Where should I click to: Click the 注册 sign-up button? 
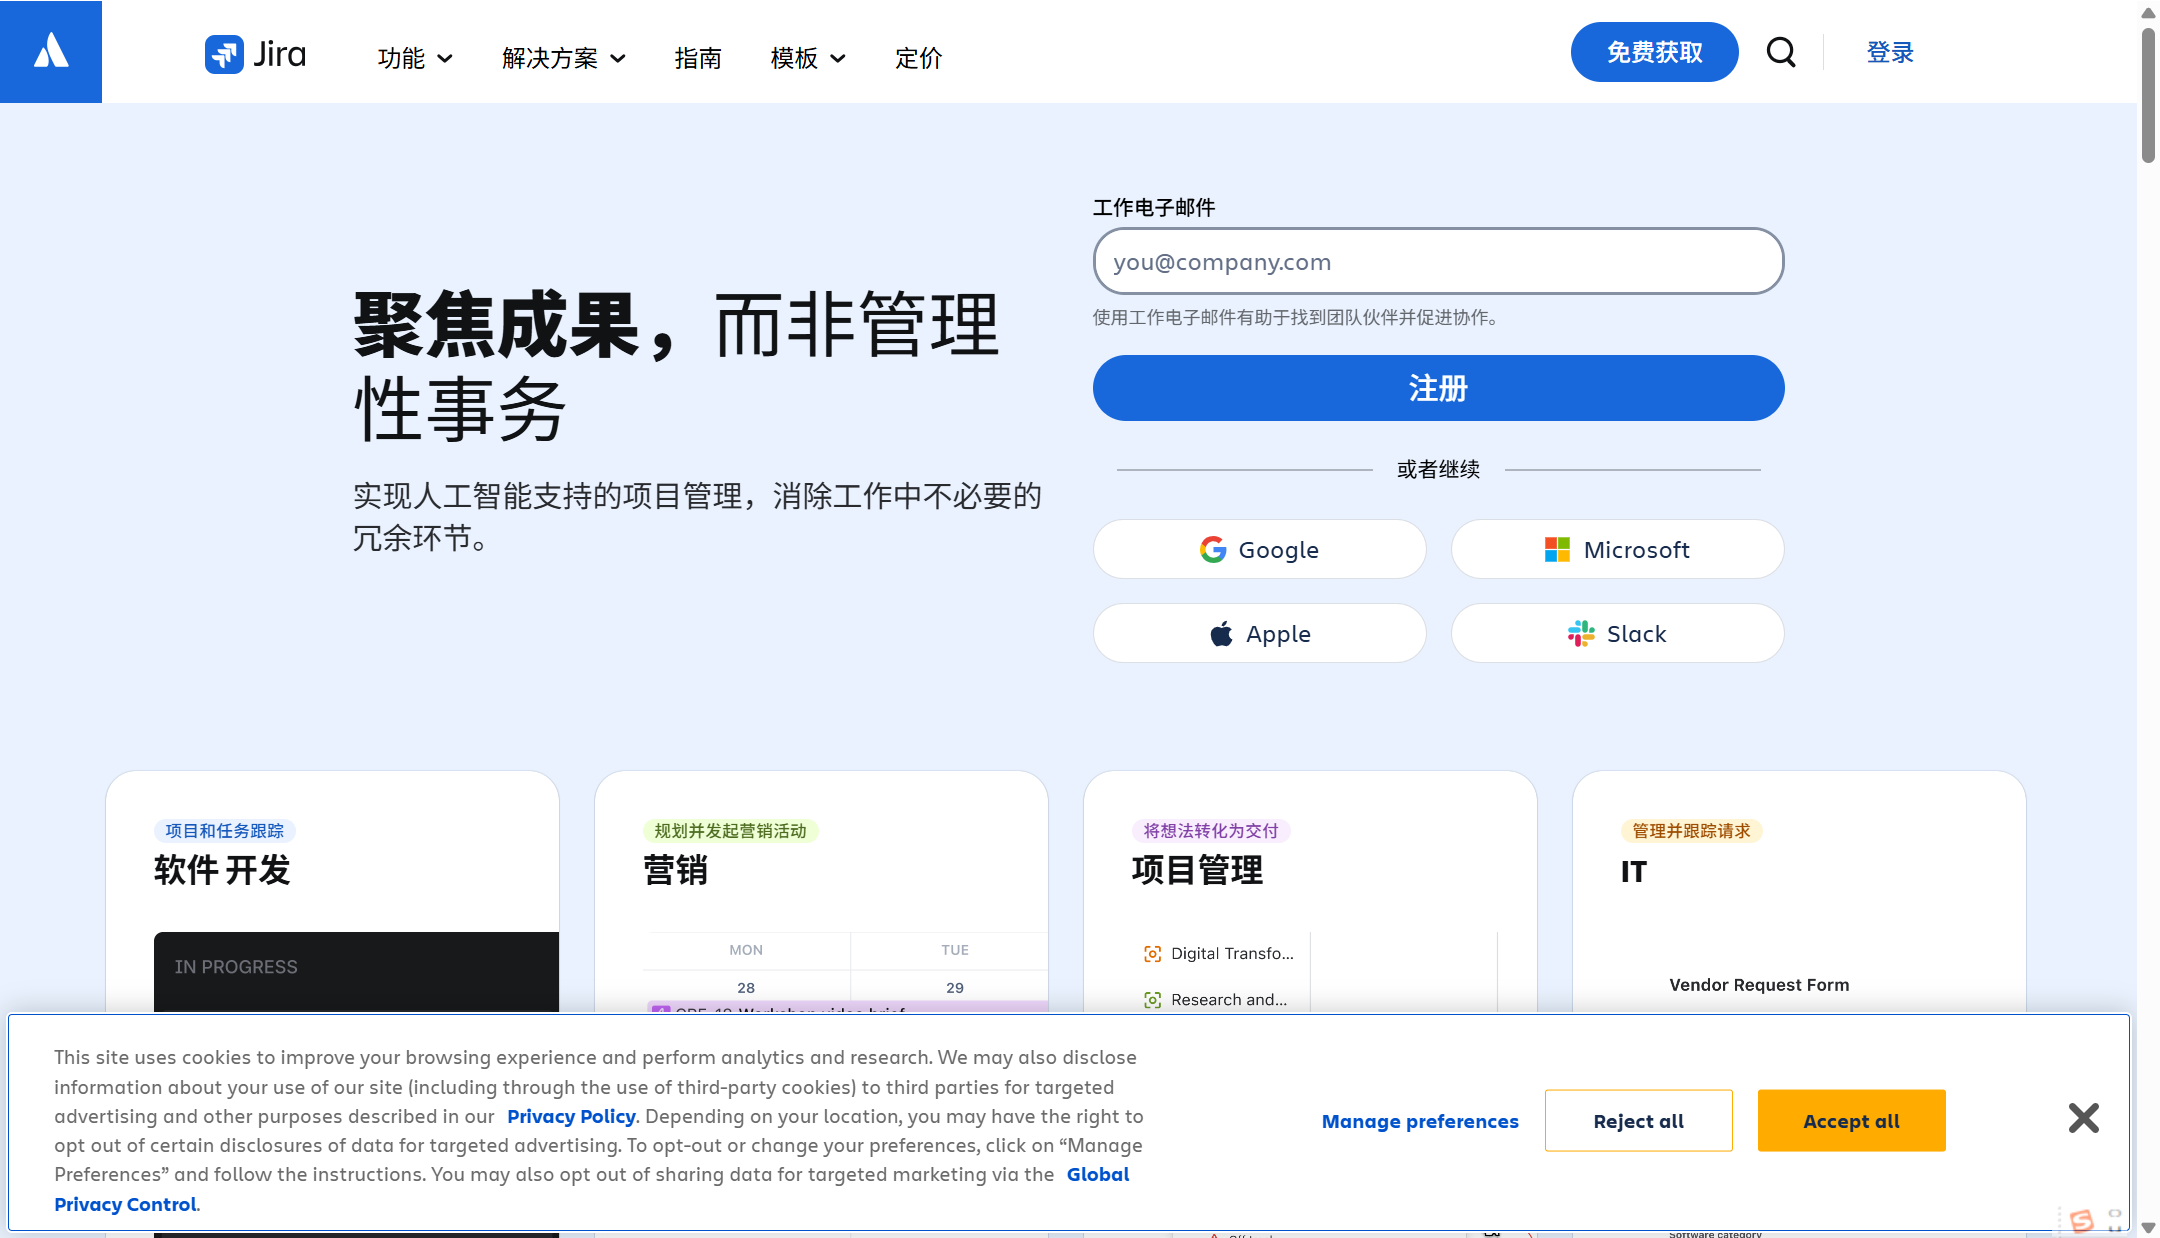pyautogui.click(x=1437, y=388)
